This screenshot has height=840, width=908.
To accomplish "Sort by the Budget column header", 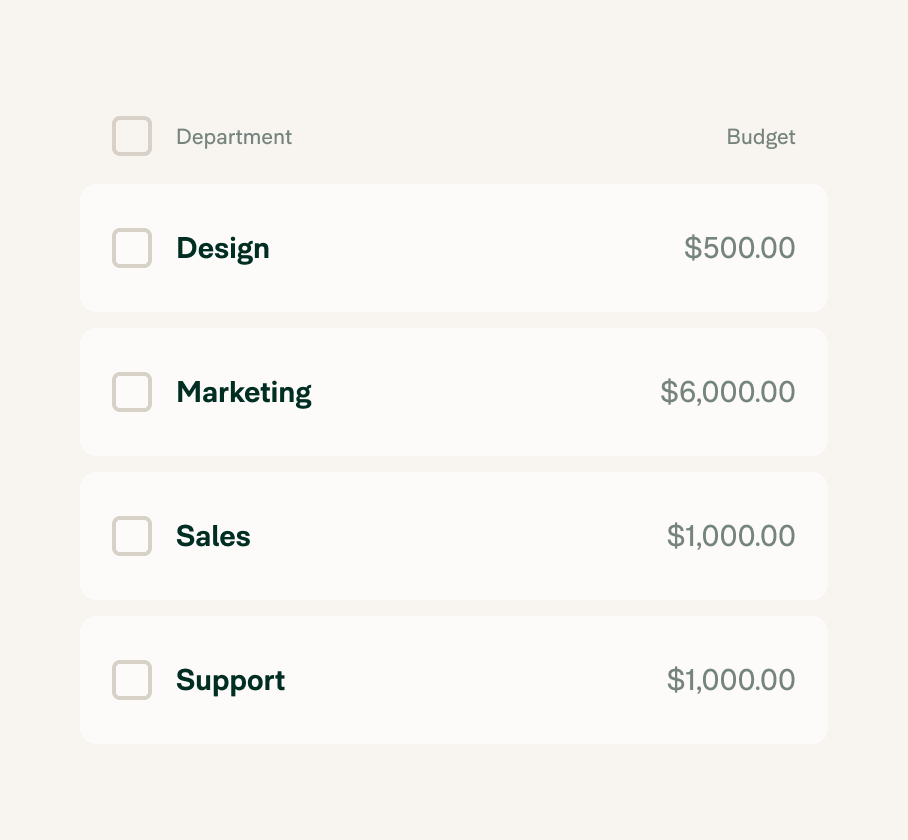I will click(761, 137).
